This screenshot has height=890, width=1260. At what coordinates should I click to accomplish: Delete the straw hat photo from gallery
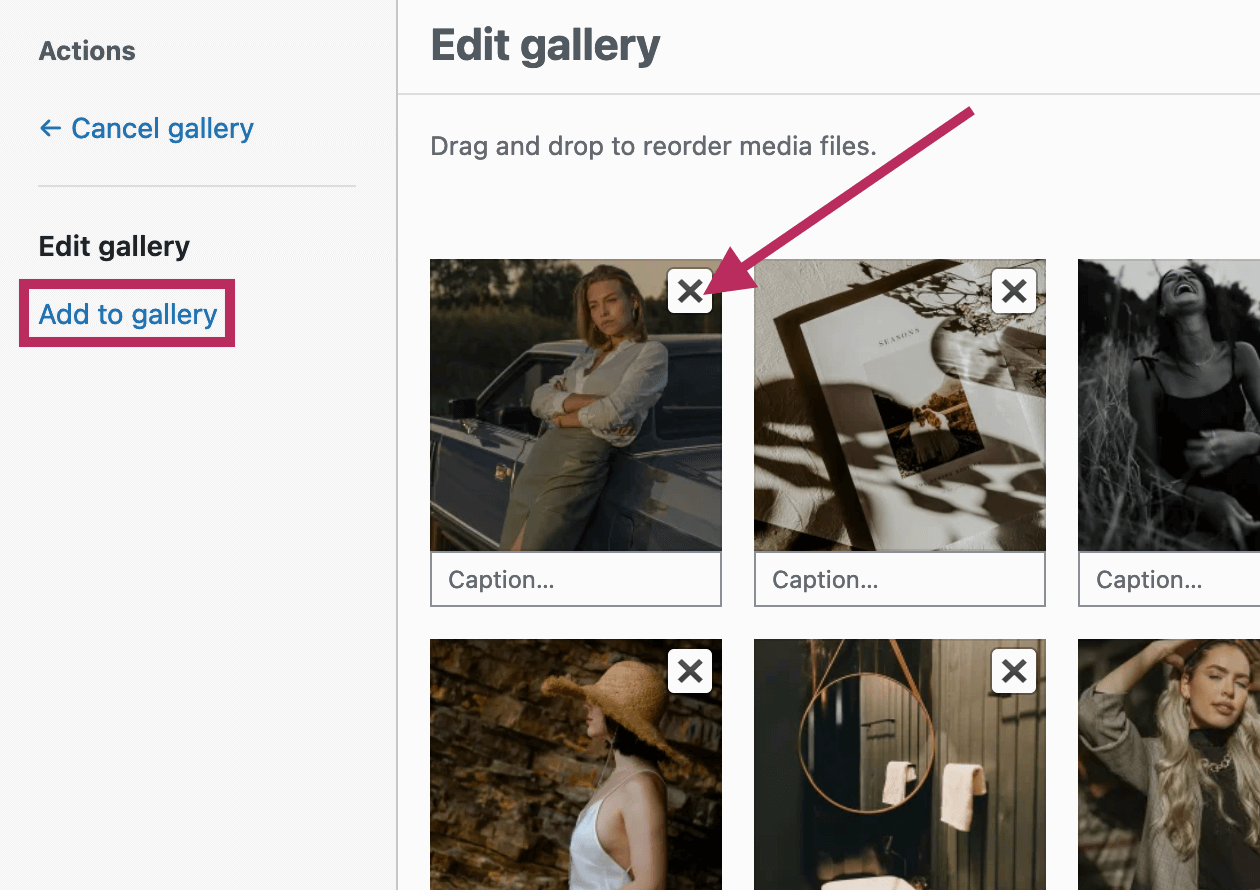(x=690, y=671)
